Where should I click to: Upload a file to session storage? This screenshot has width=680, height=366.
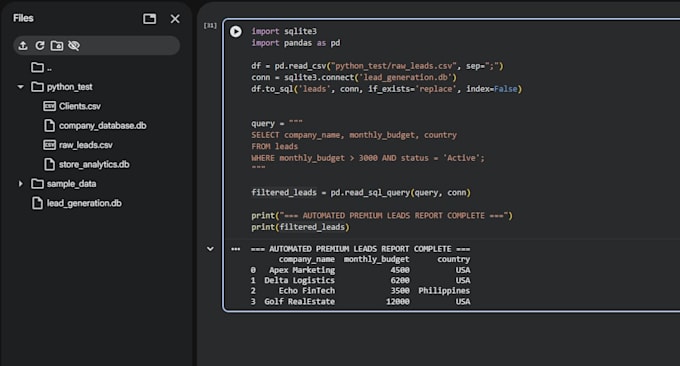pos(23,46)
